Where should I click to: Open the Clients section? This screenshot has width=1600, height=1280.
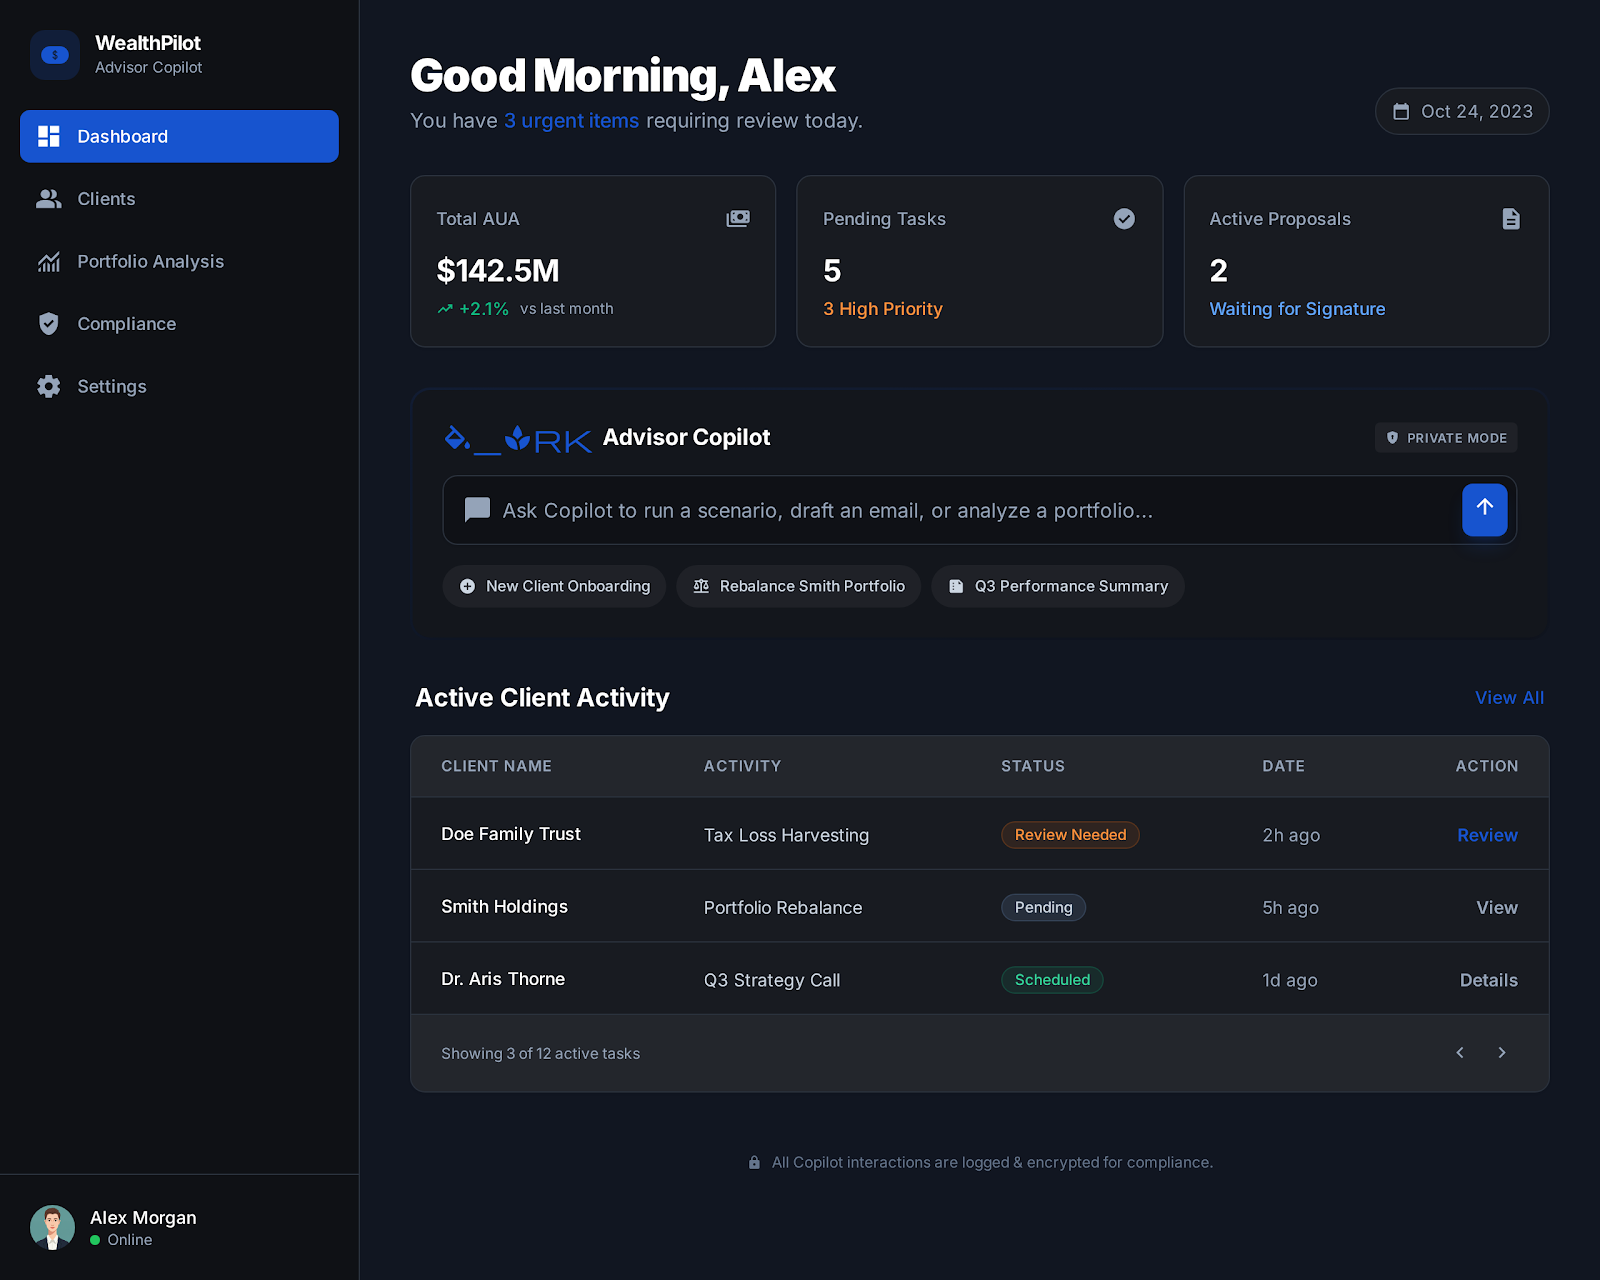106,199
